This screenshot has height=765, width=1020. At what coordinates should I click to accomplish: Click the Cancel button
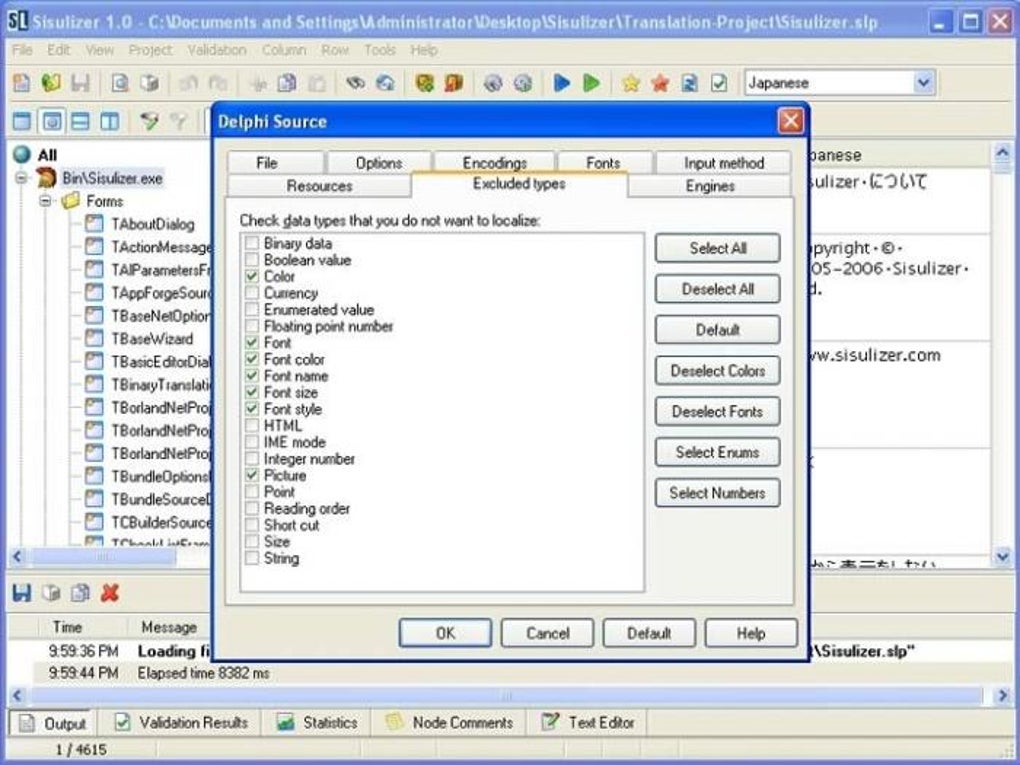click(547, 633)
